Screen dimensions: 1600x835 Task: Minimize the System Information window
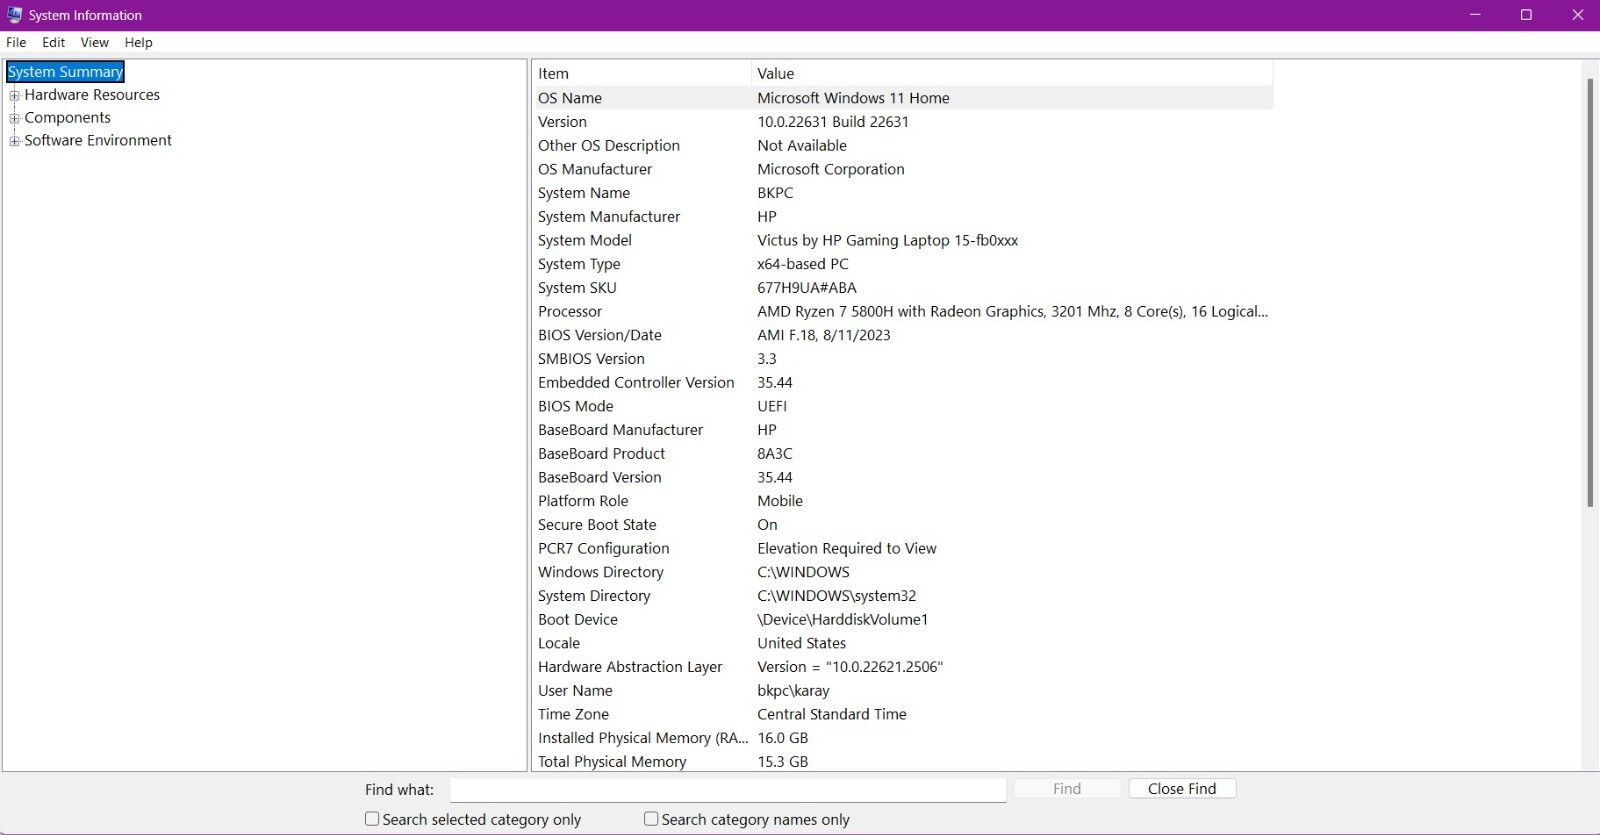[x=1476, y=15]
